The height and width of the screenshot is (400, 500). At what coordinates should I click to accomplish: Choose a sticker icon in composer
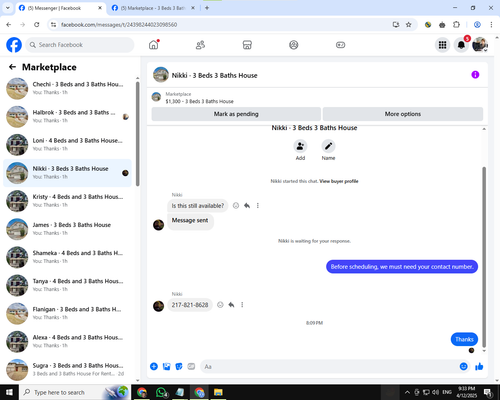coord(179,367)
